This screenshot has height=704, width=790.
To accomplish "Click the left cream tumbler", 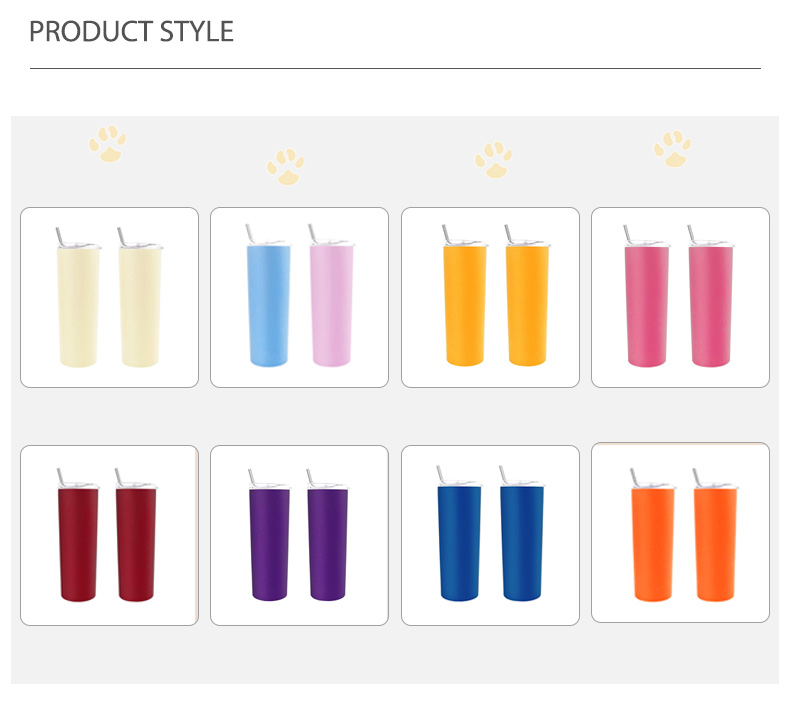I will pos(78,297).
